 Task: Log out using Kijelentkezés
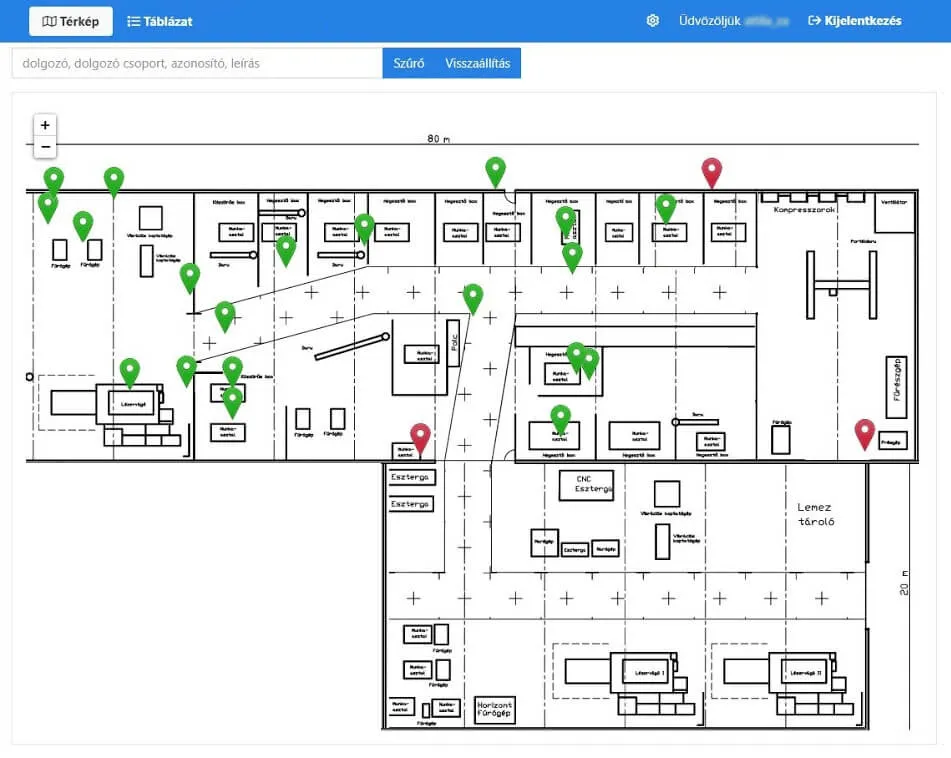(855, 21)
